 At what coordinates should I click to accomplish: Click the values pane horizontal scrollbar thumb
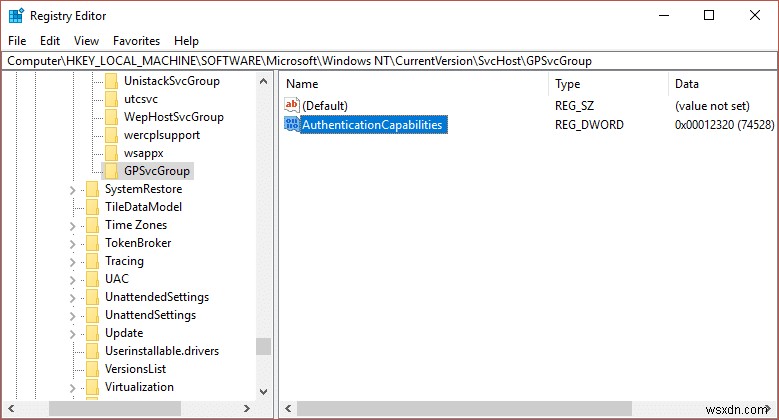pyautogui.click(x=465, y=409)
